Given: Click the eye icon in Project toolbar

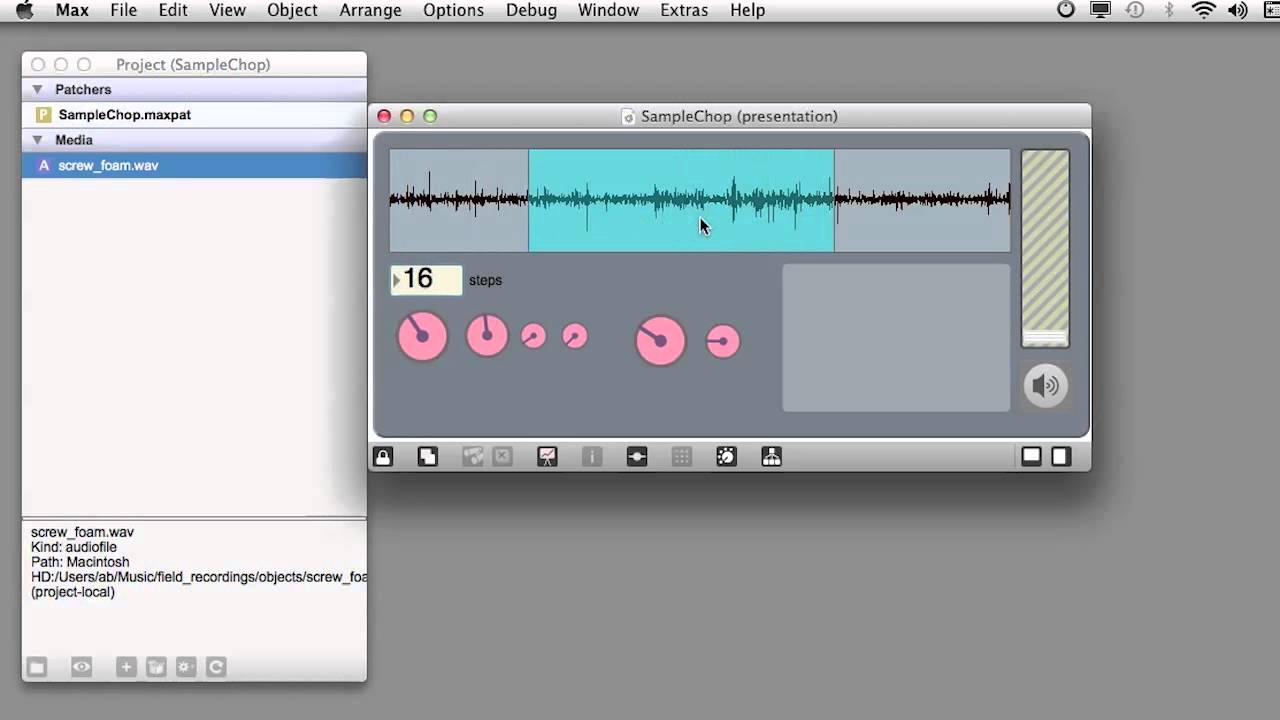Looking at the screenshot, I should 81,667.
